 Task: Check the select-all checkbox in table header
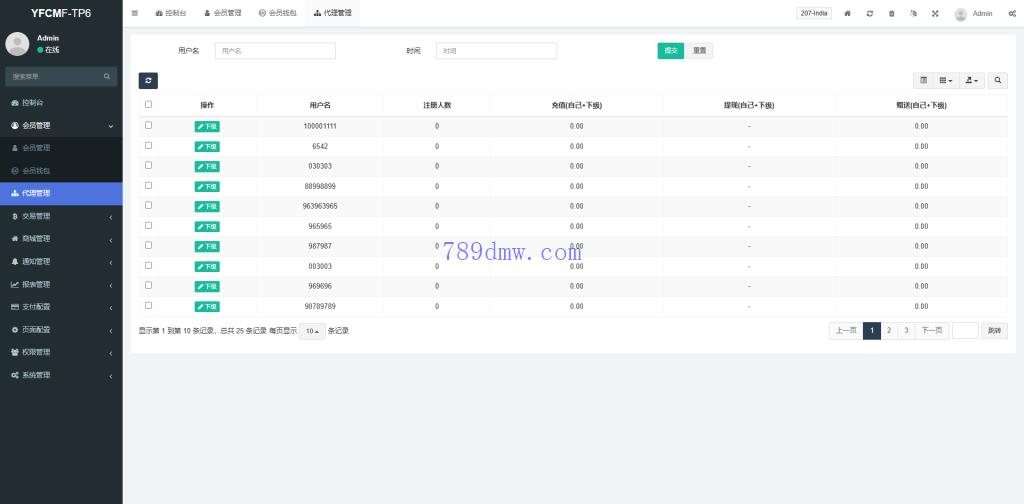(x=149, y=104)
